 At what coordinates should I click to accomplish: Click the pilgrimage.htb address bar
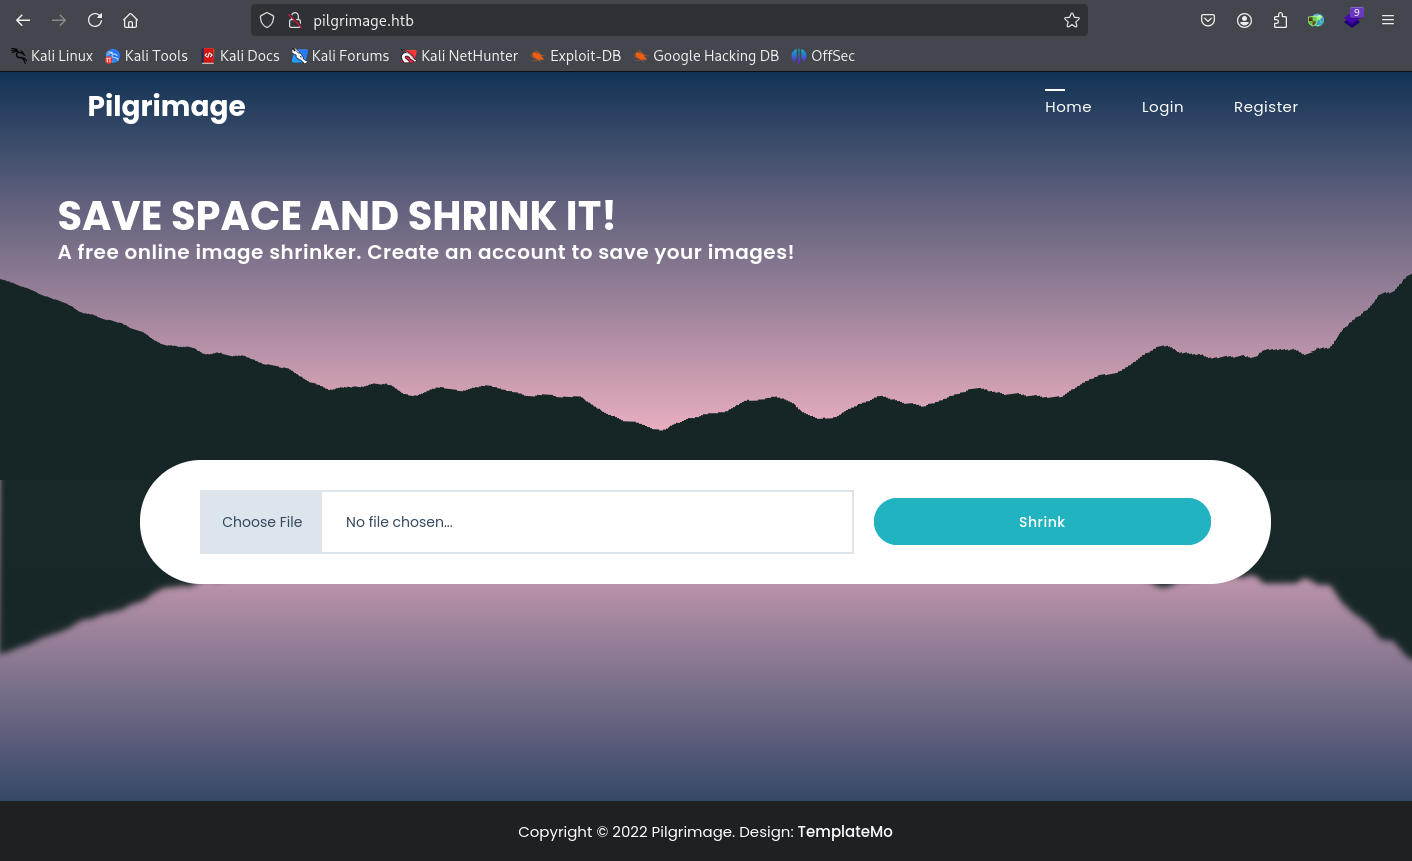(669, 20)
